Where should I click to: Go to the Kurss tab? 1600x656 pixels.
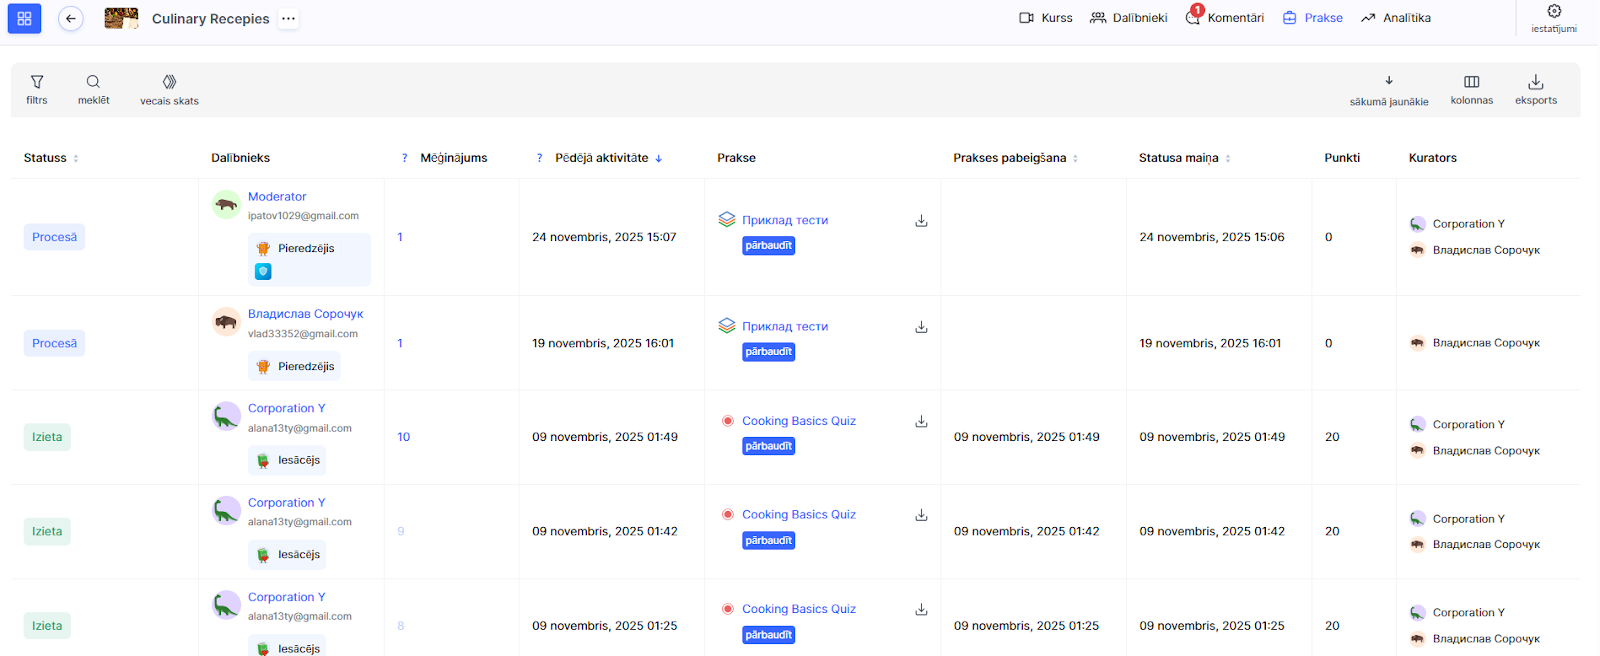point(1045,18)
